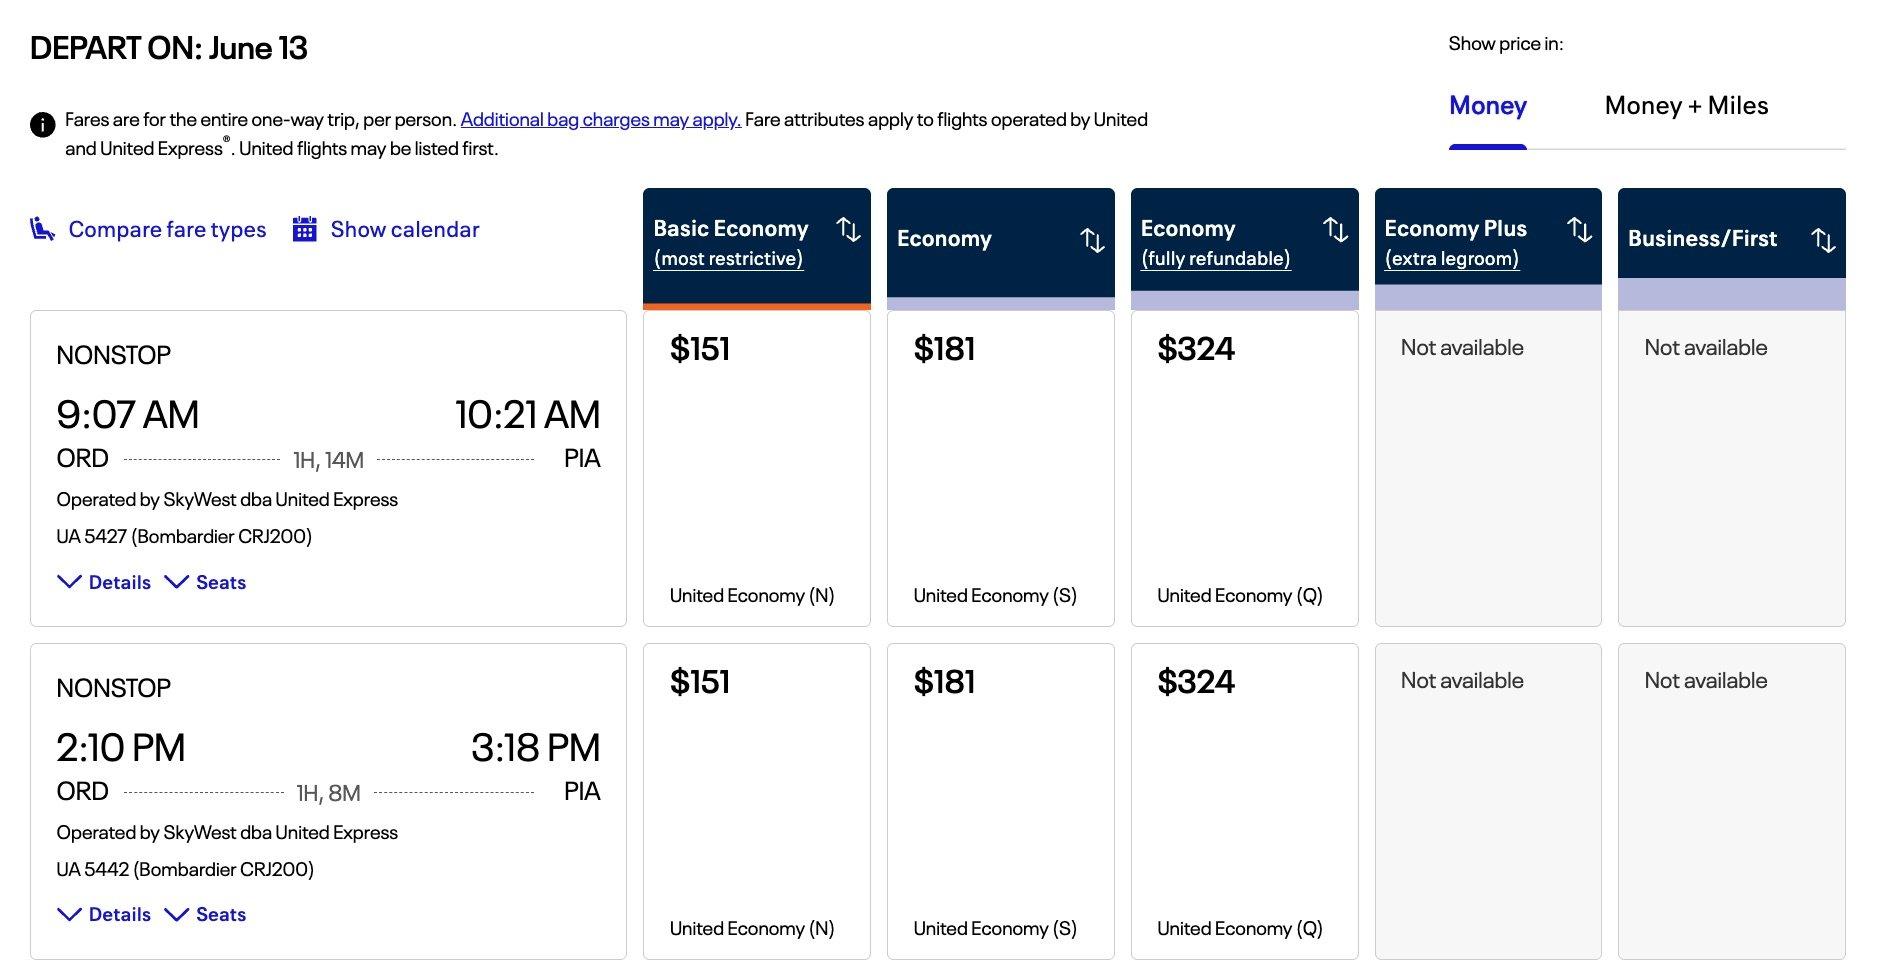This screenshot has height=966, width=1886.
Task: Select $324 refundable fare for UA 5427
Action: (x=1244, y=468)
